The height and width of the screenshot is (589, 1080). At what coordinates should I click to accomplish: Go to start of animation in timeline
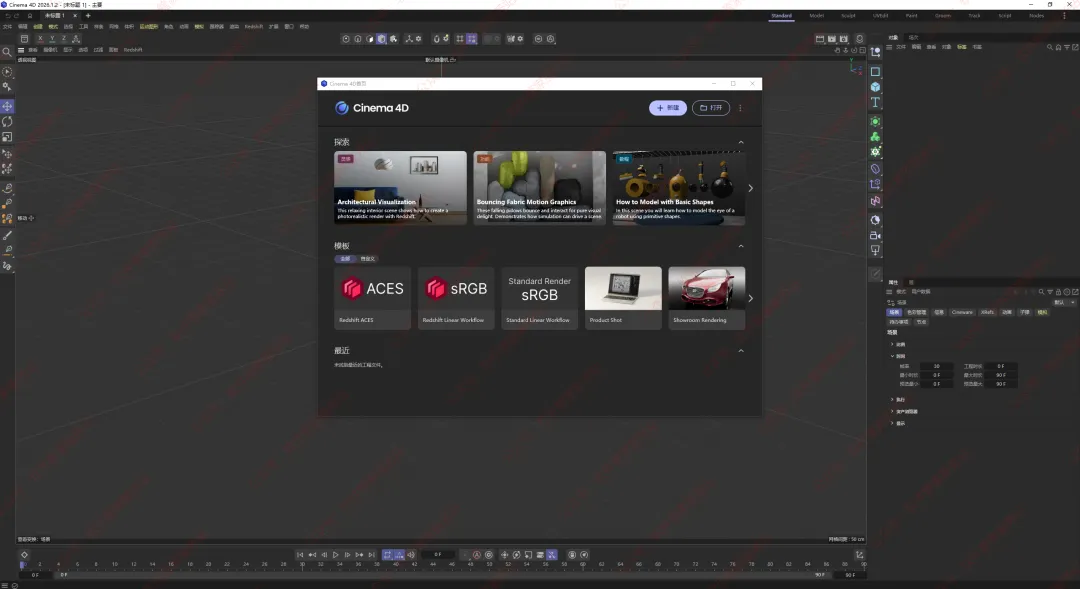(300, 555)
